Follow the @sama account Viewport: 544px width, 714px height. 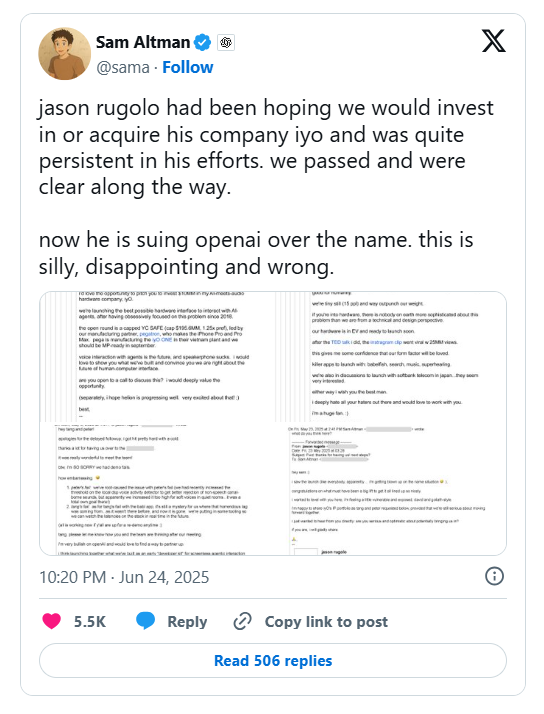pos(188,67)
